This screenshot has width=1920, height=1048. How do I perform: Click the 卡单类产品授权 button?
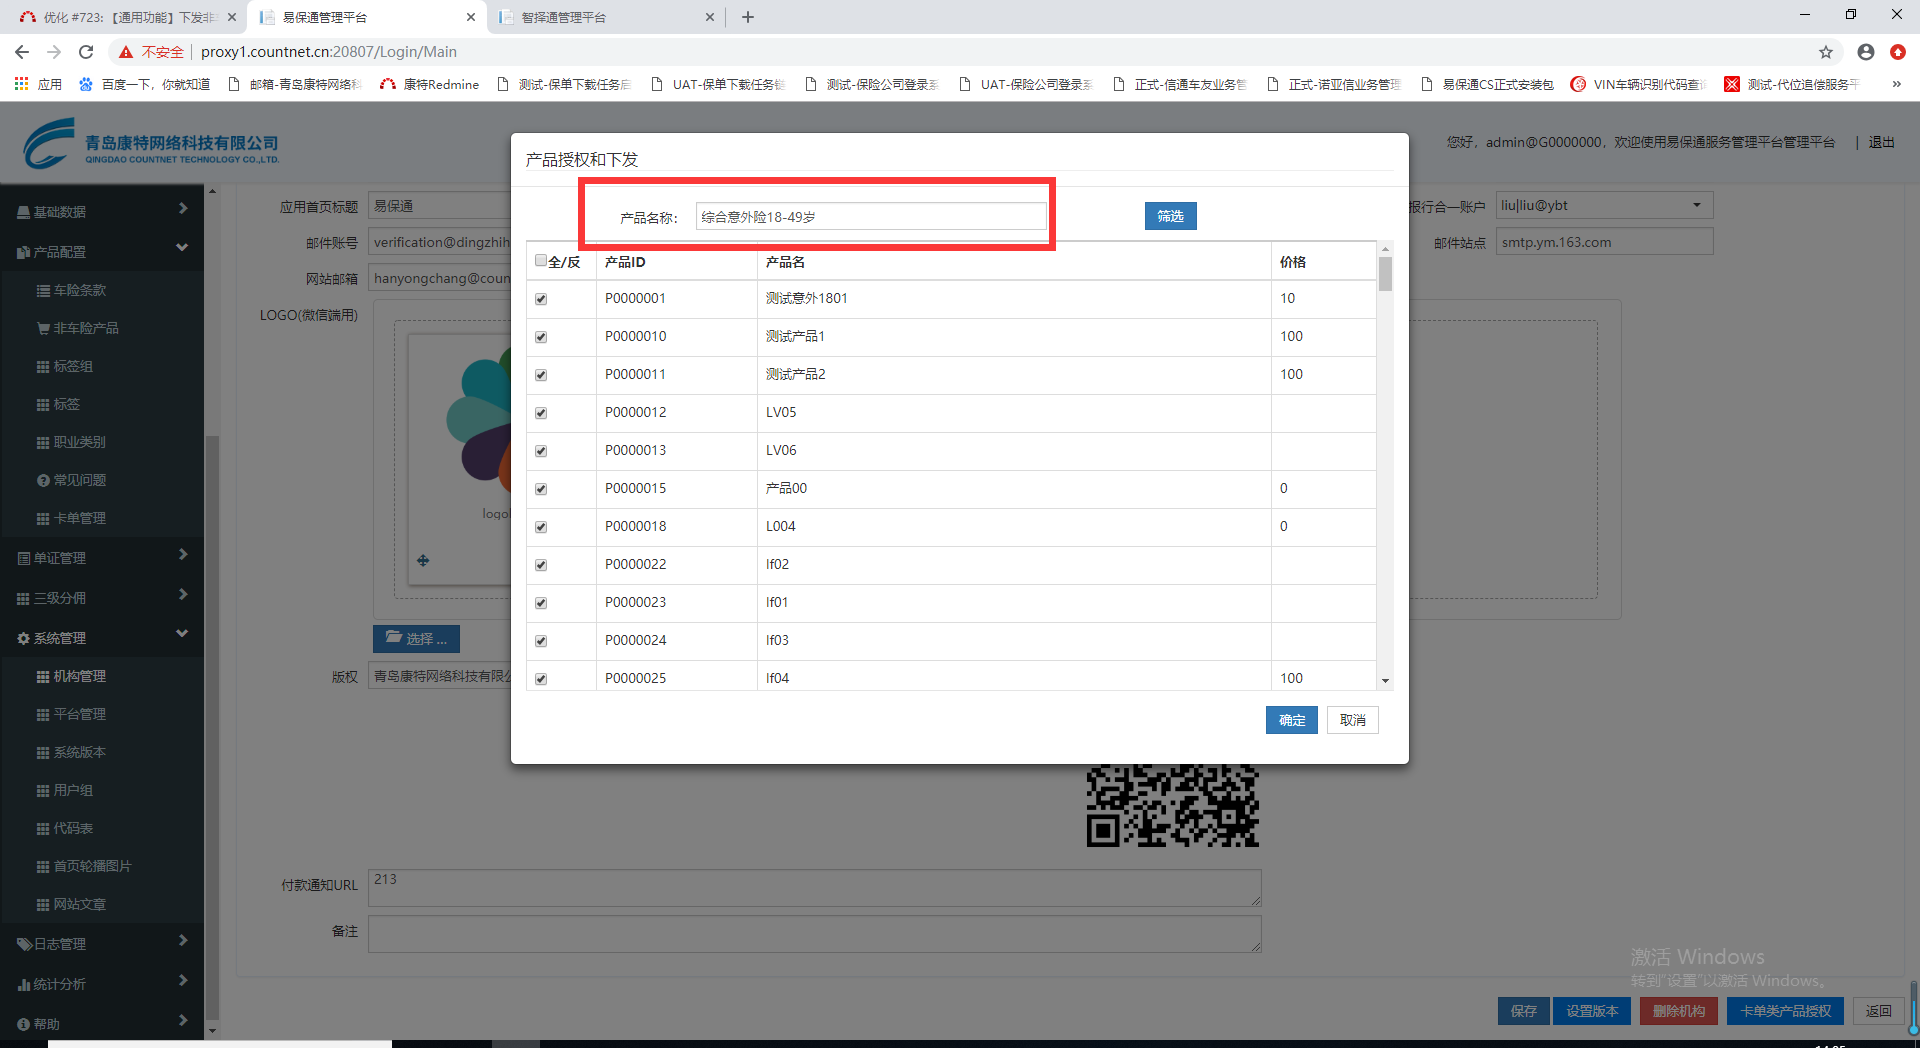point(1785,1011)
